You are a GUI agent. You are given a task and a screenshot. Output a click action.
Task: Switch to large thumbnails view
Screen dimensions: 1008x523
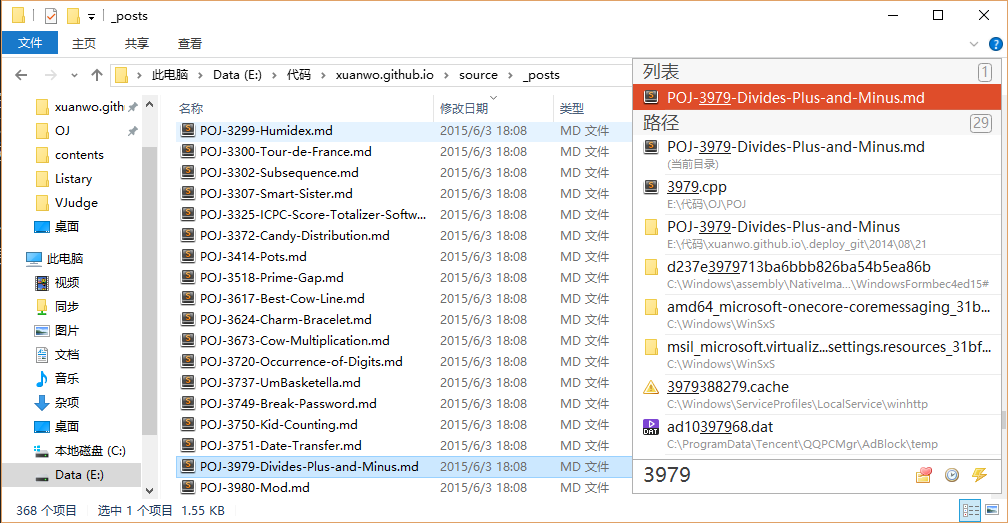[991, 510]
